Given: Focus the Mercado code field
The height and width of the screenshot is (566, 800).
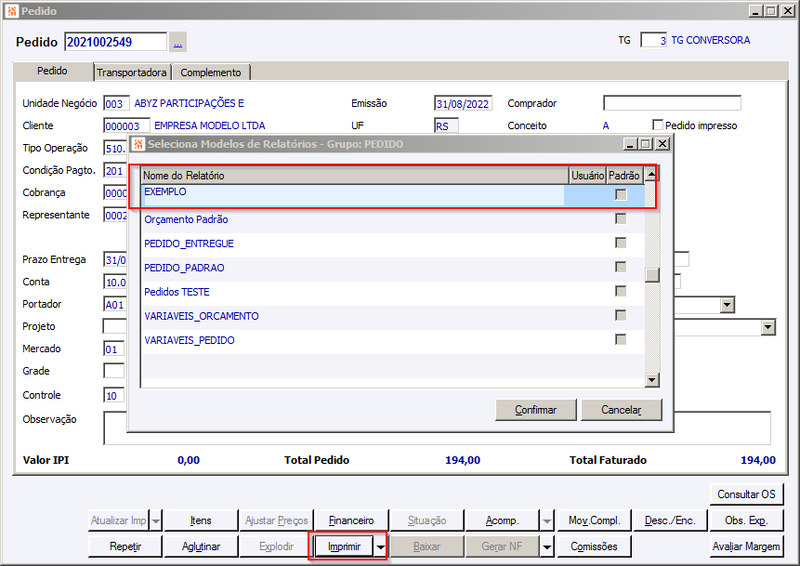Looking at the screenshot, I should (x=114, y=349).
